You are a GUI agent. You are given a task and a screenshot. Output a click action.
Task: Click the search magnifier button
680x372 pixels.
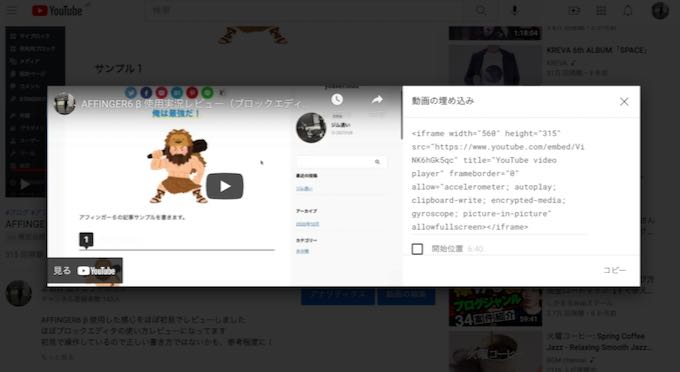tap(481, 10)
